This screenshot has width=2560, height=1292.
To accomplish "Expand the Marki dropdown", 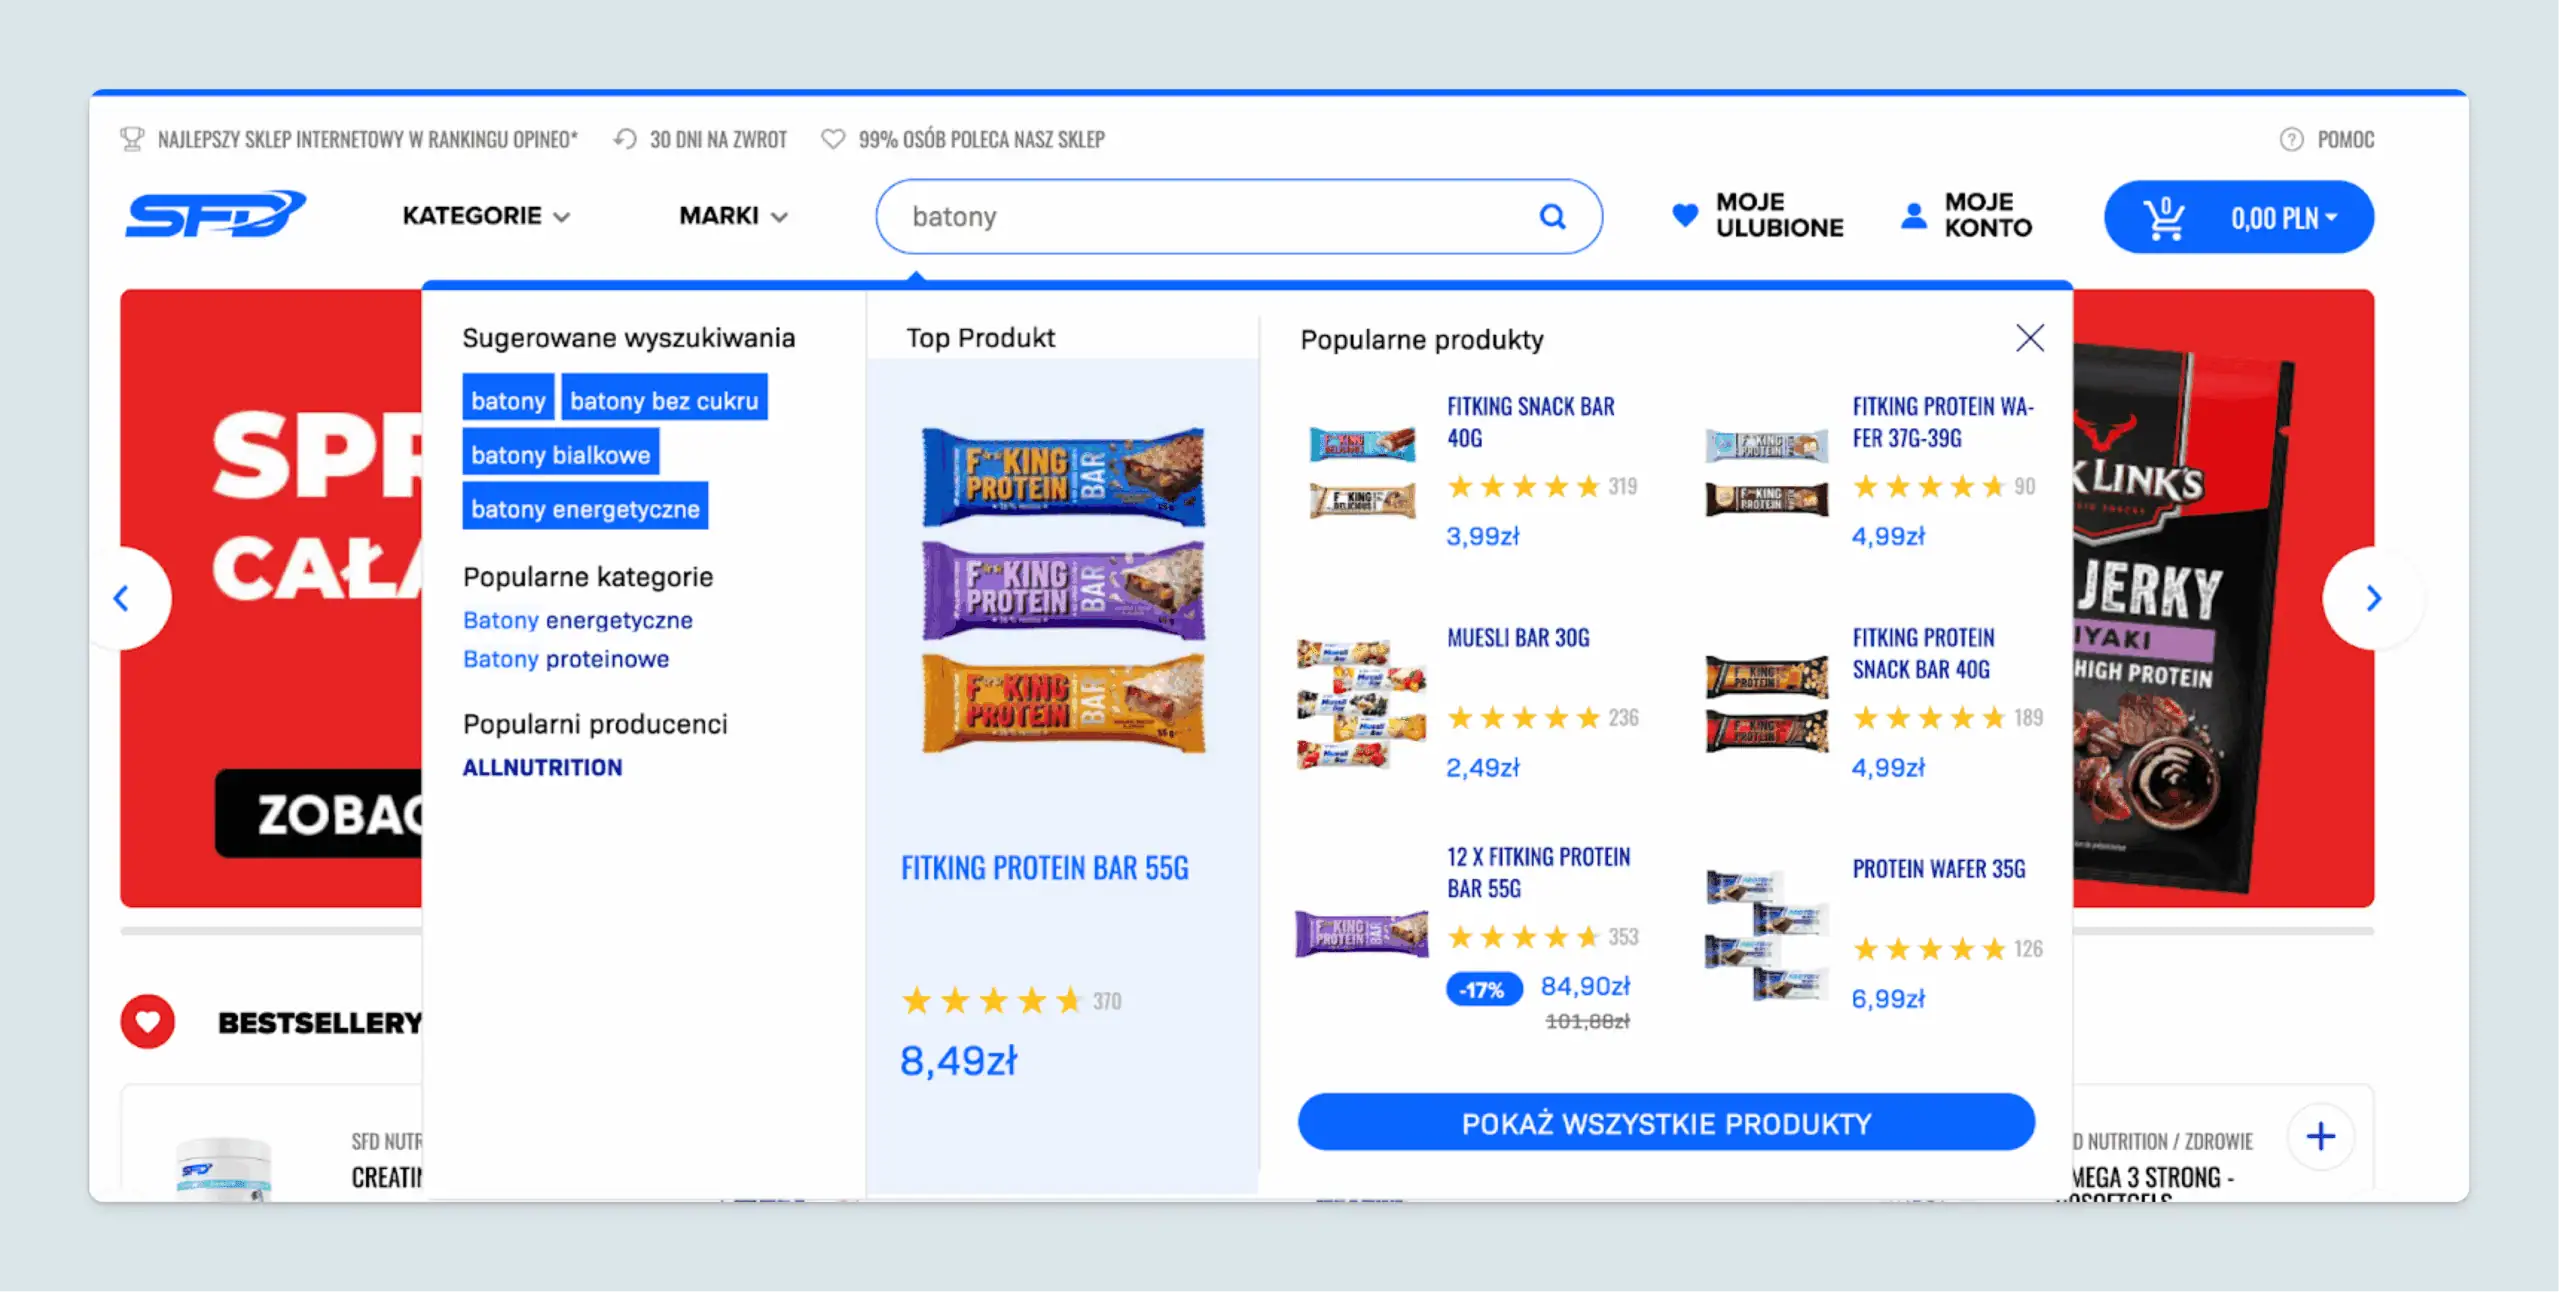I will point(733,216).
